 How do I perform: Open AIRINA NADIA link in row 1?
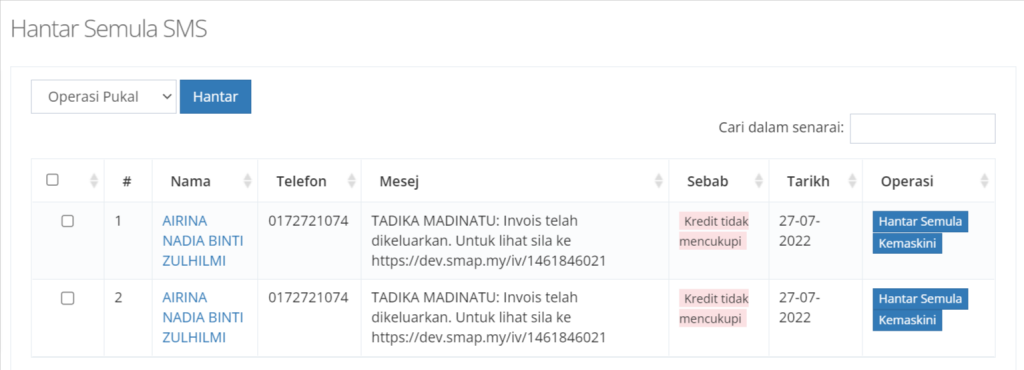(202, 241)
